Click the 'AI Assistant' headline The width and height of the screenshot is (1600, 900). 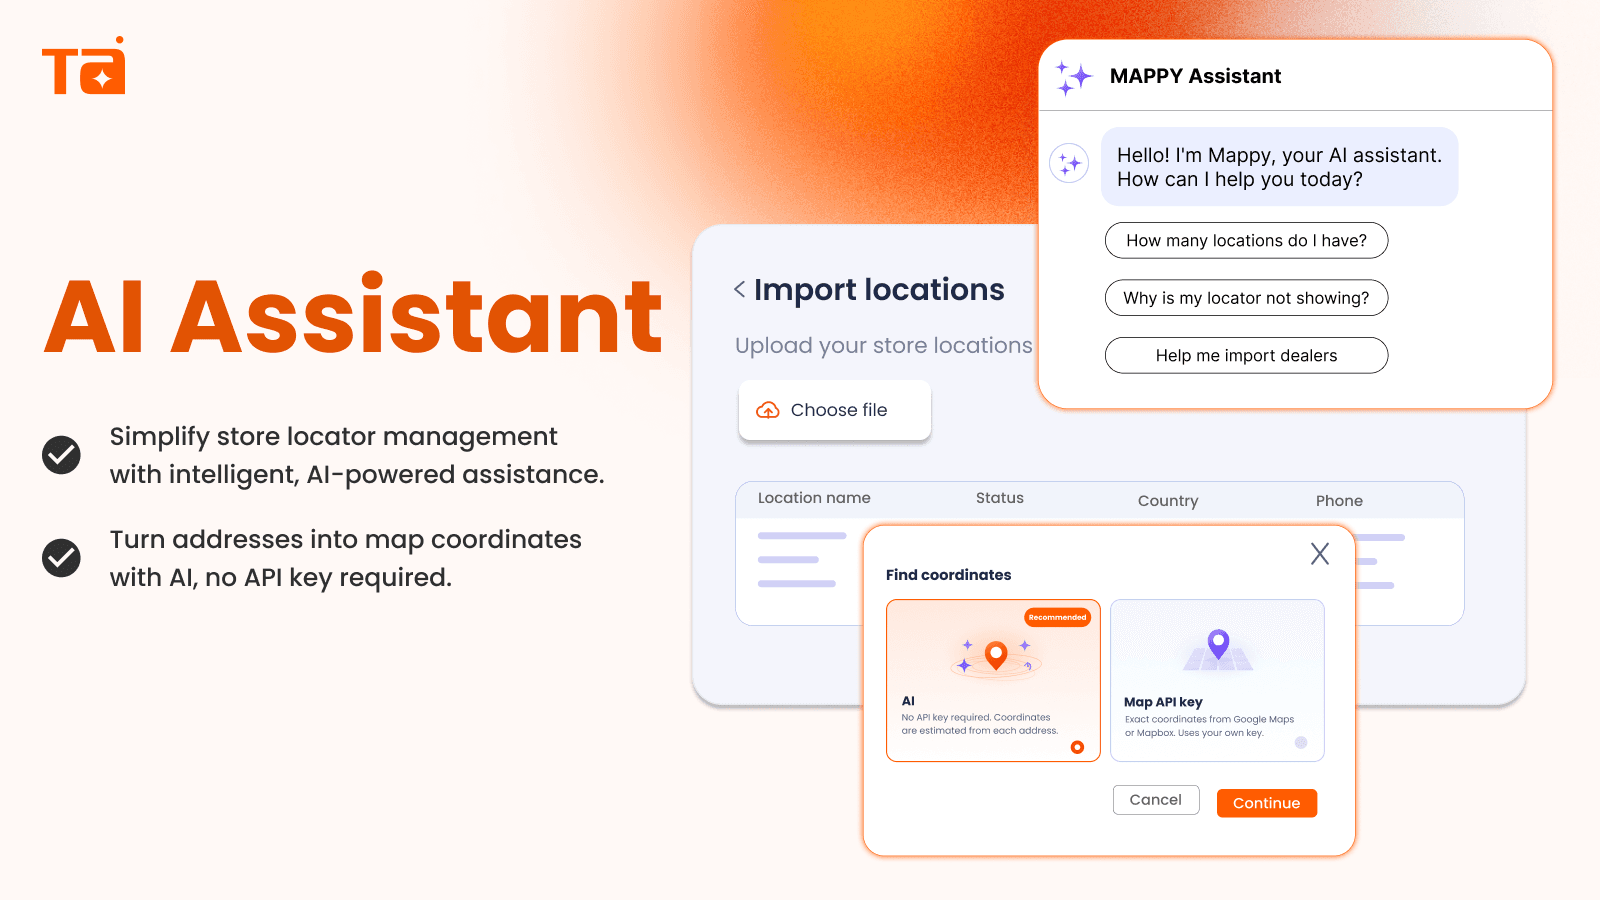[354, 316]
